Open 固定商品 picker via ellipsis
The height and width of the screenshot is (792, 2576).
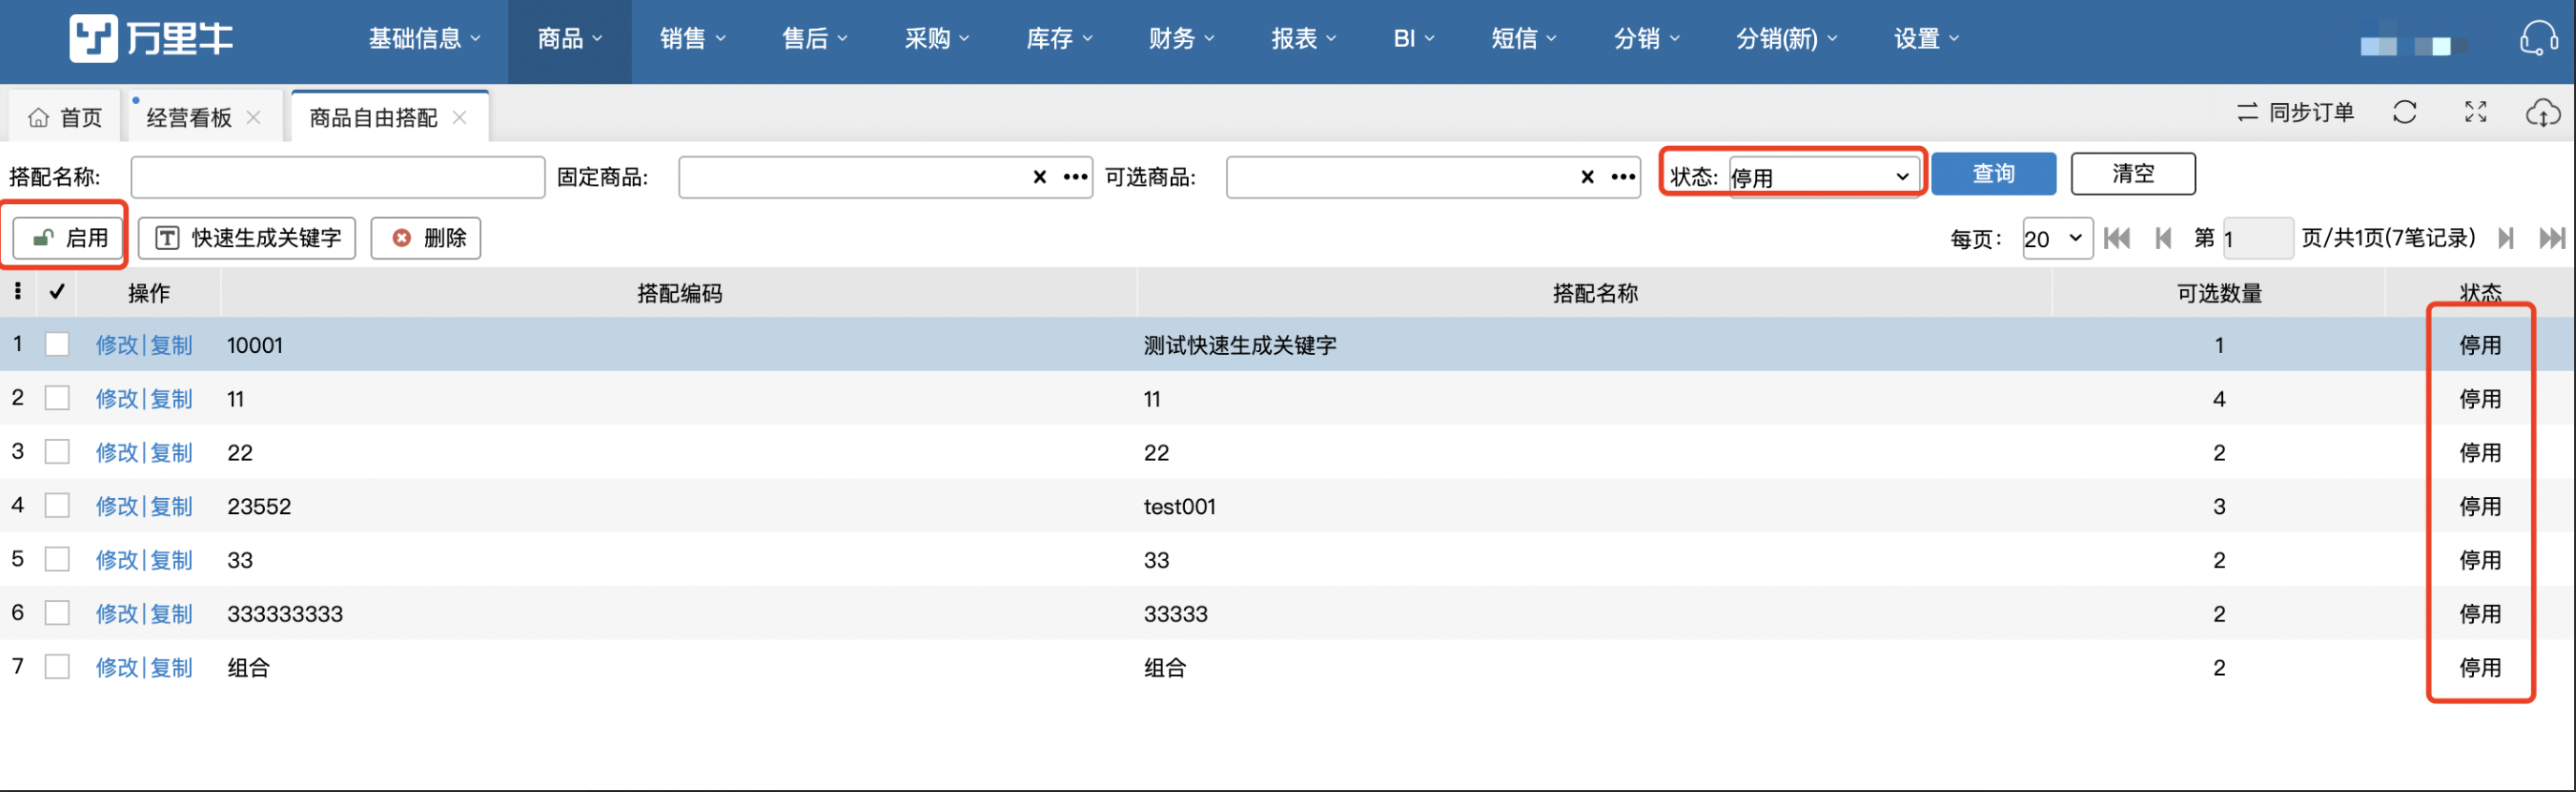(1075, 177)
